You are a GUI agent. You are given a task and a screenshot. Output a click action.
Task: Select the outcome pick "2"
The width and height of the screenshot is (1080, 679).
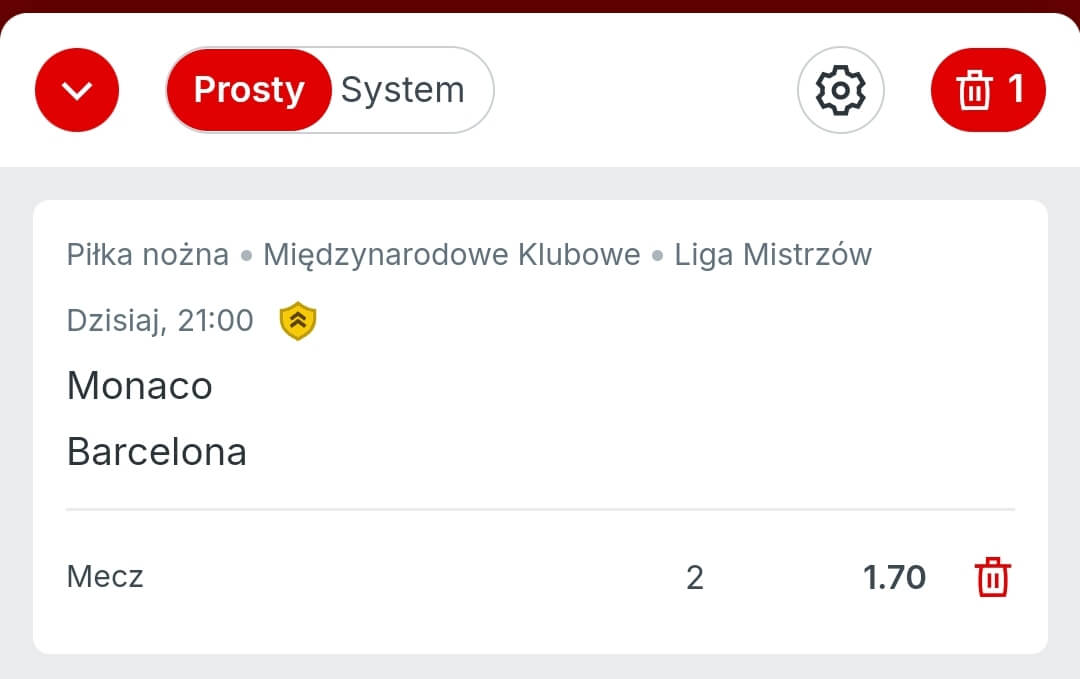coord(695,578)
